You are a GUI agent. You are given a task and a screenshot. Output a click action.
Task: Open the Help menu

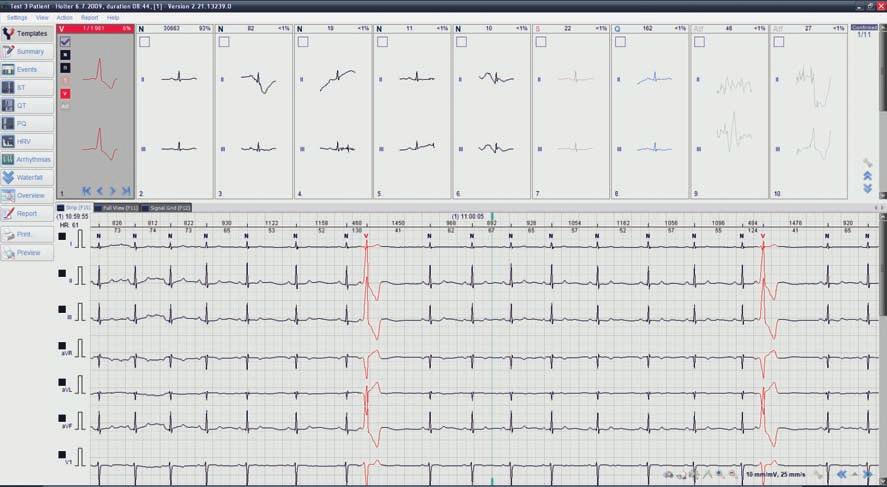(113, 18)
